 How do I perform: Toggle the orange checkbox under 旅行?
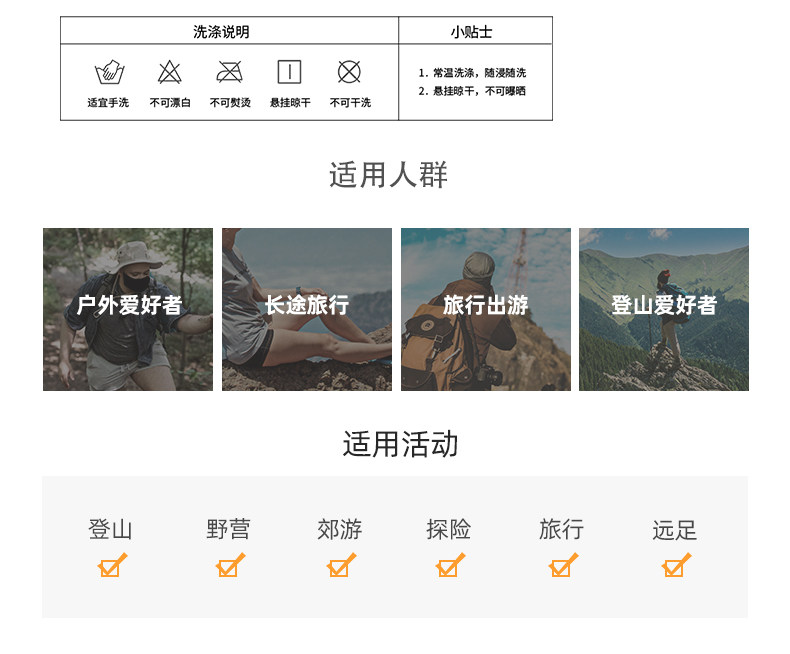click(x=563, y=565)
